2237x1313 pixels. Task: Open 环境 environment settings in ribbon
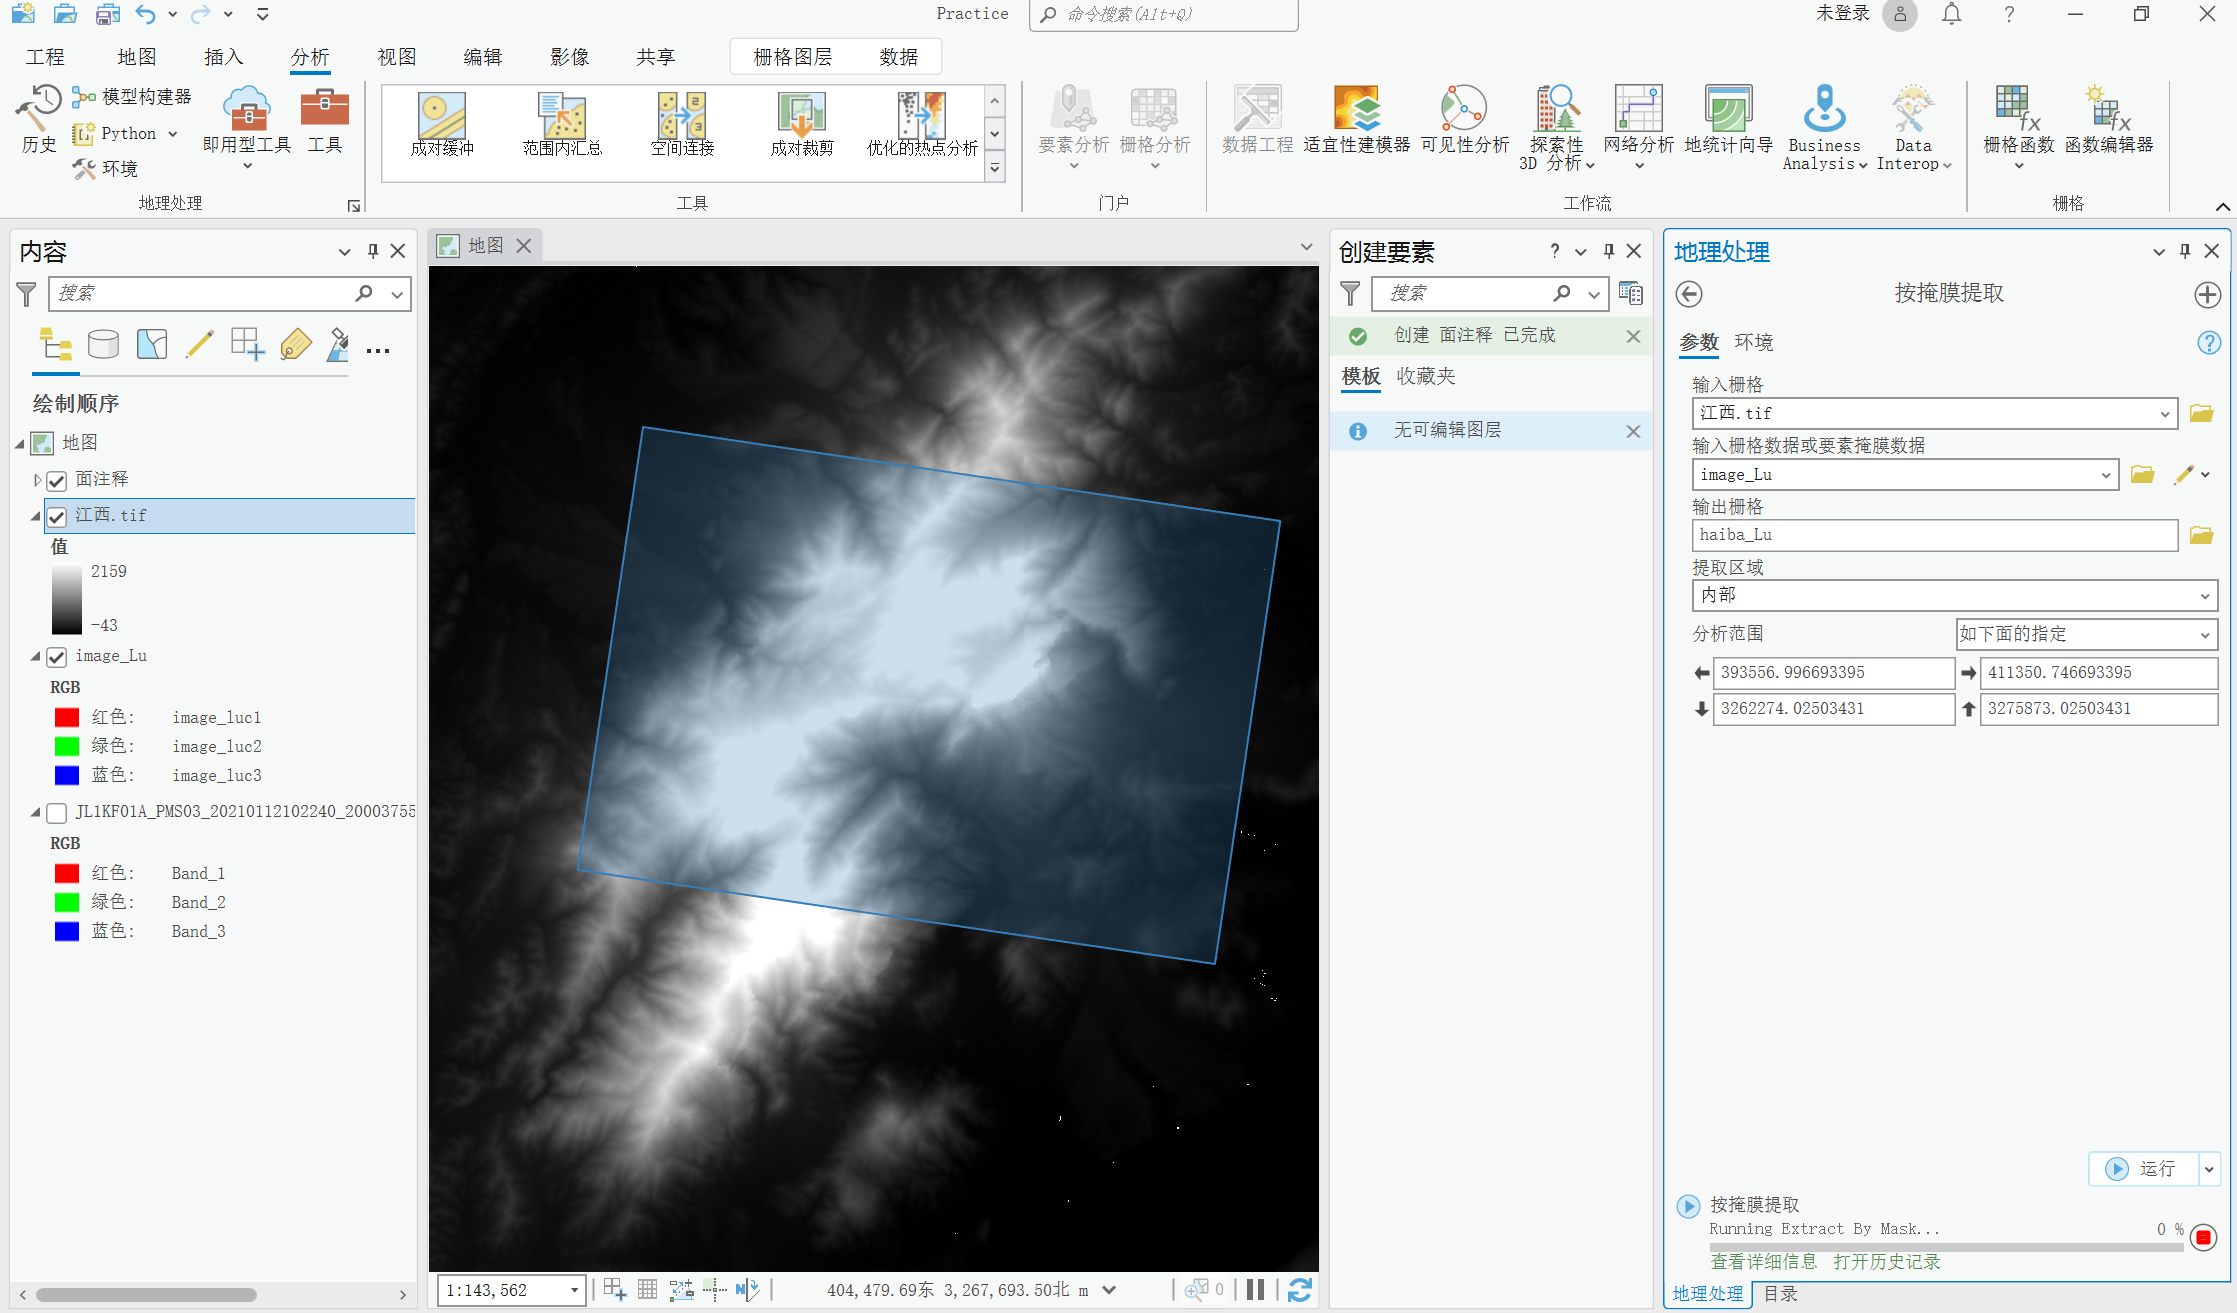click(x=105, y=169)
